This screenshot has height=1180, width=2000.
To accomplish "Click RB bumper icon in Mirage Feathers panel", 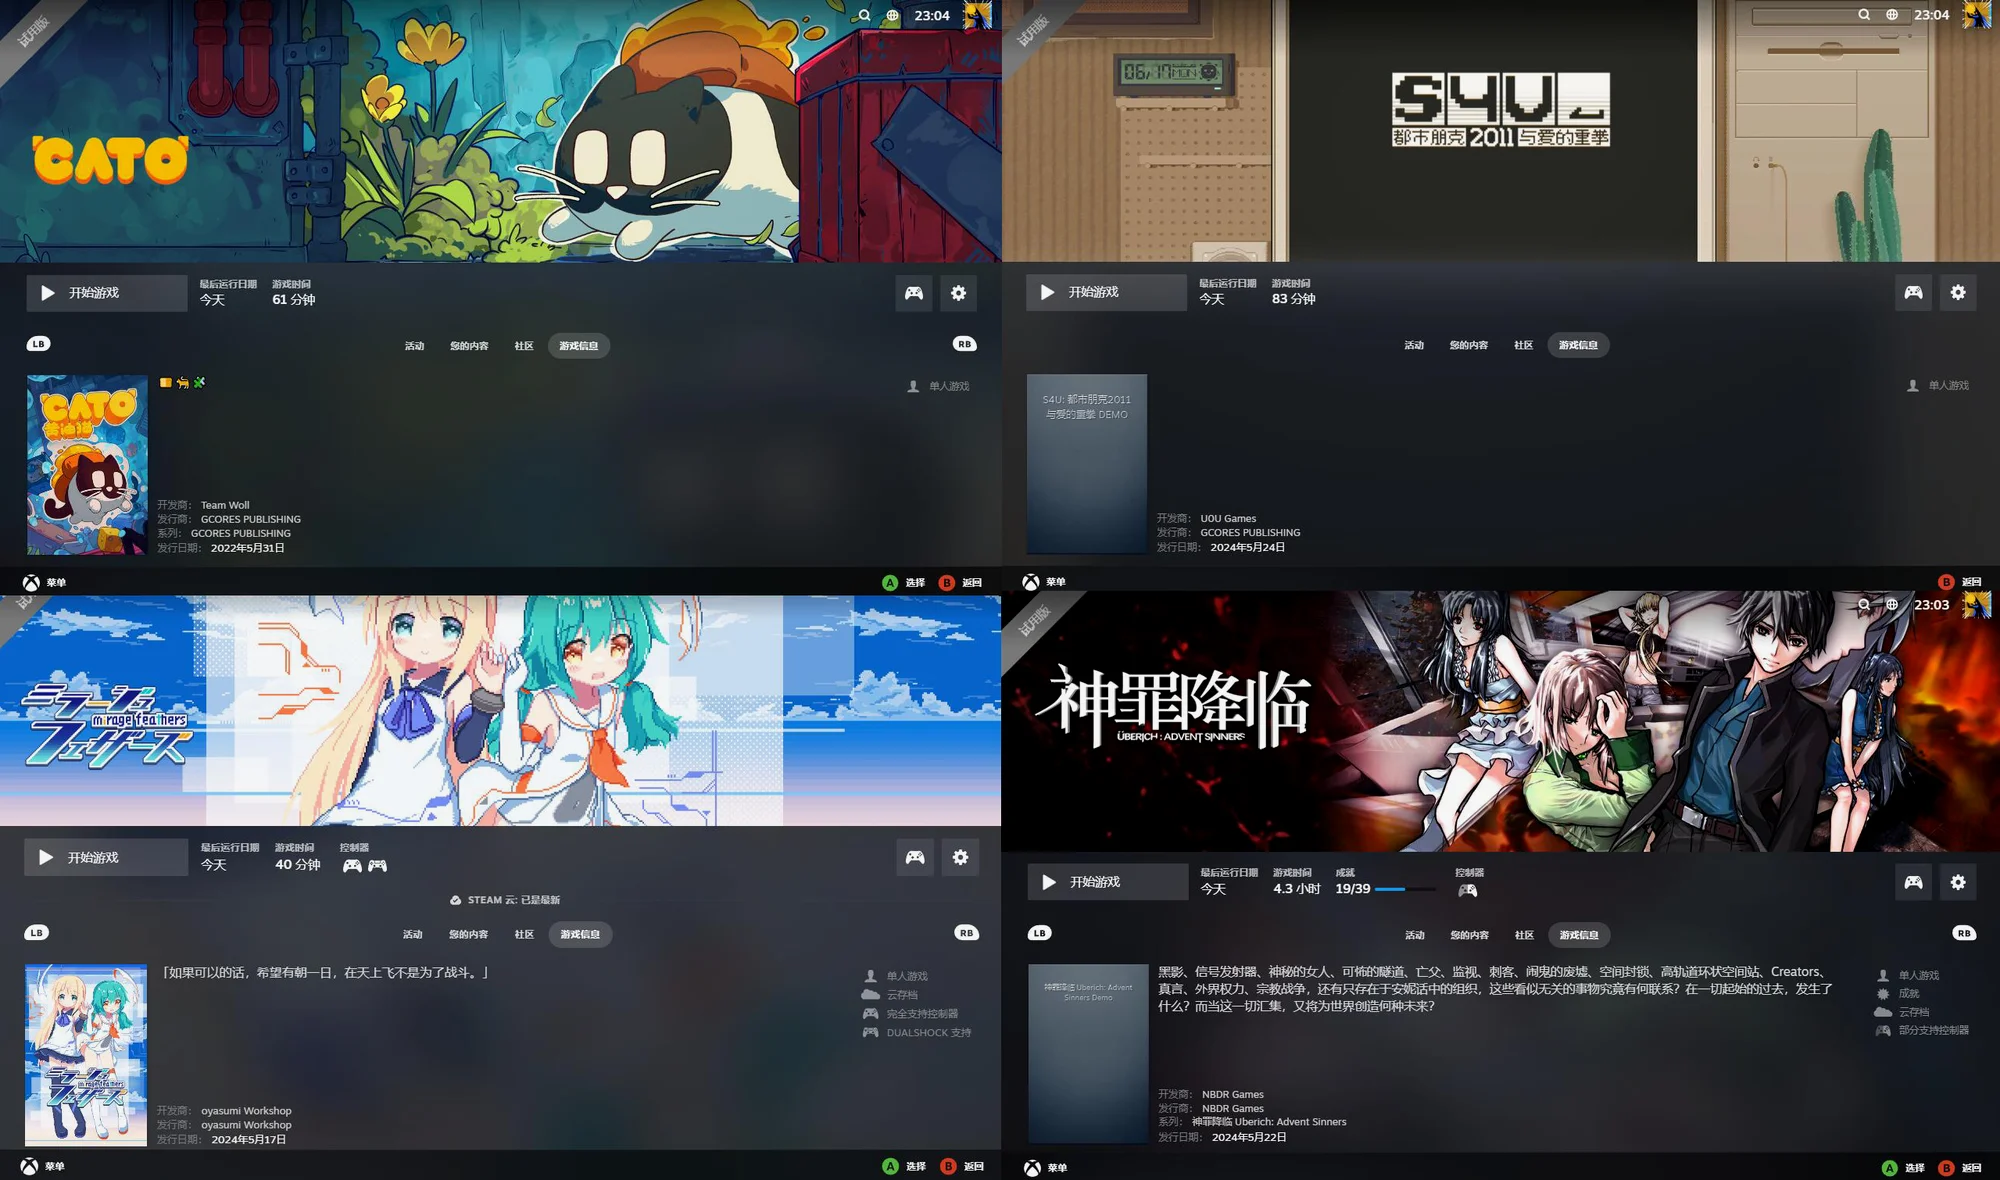I will (x=966, y=933).
